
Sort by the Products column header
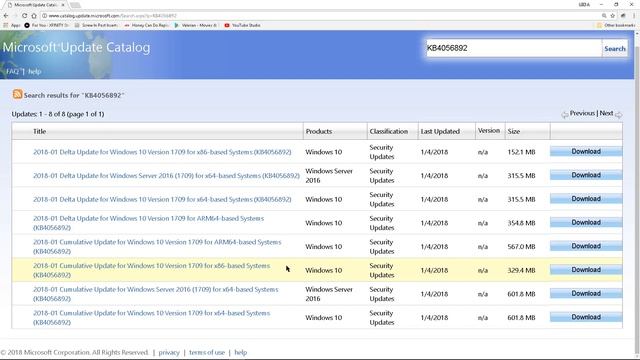pyautogui.click(x=319, y=131)
